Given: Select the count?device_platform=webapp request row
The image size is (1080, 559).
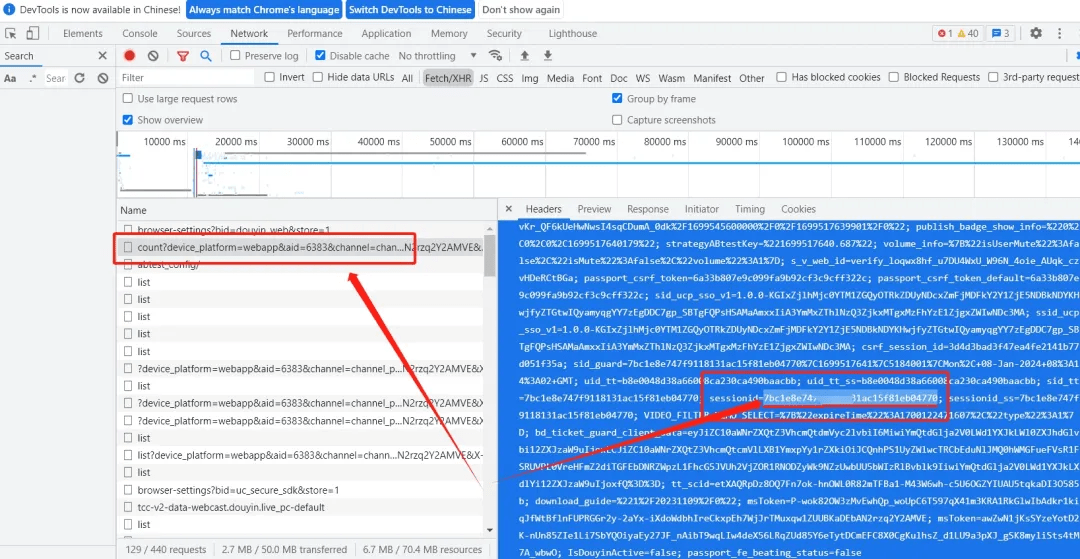Looking at the screenshot, I should [300, 247].
